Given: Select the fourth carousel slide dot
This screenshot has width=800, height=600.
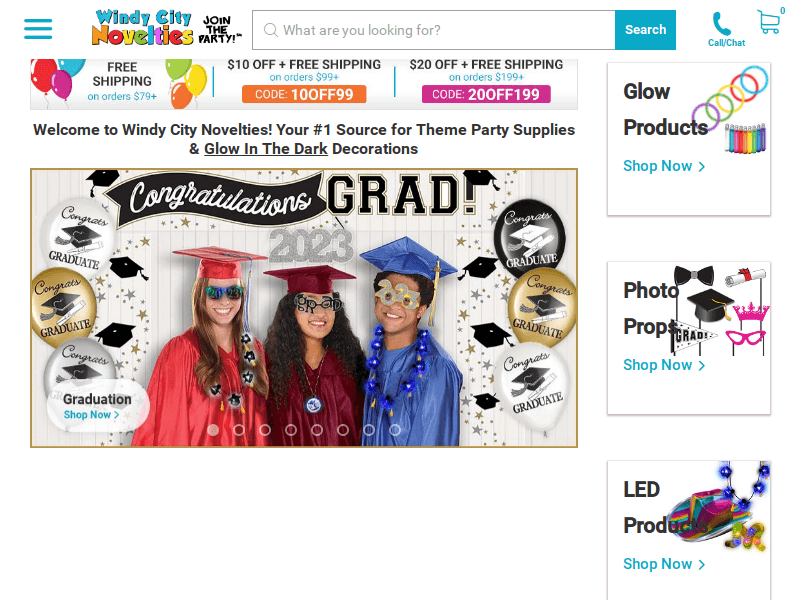Looking at the screenshot, I should [291, 430].
